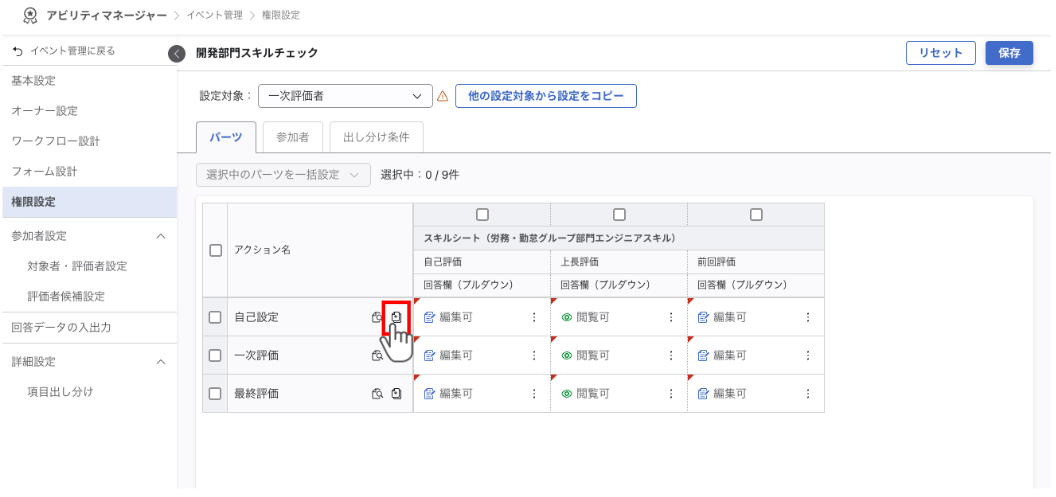The width and height of the screenshot is (1056, 497).
Task: Open kebab menu for 最終評価 前回評価 cell
Action: point(808,394)
